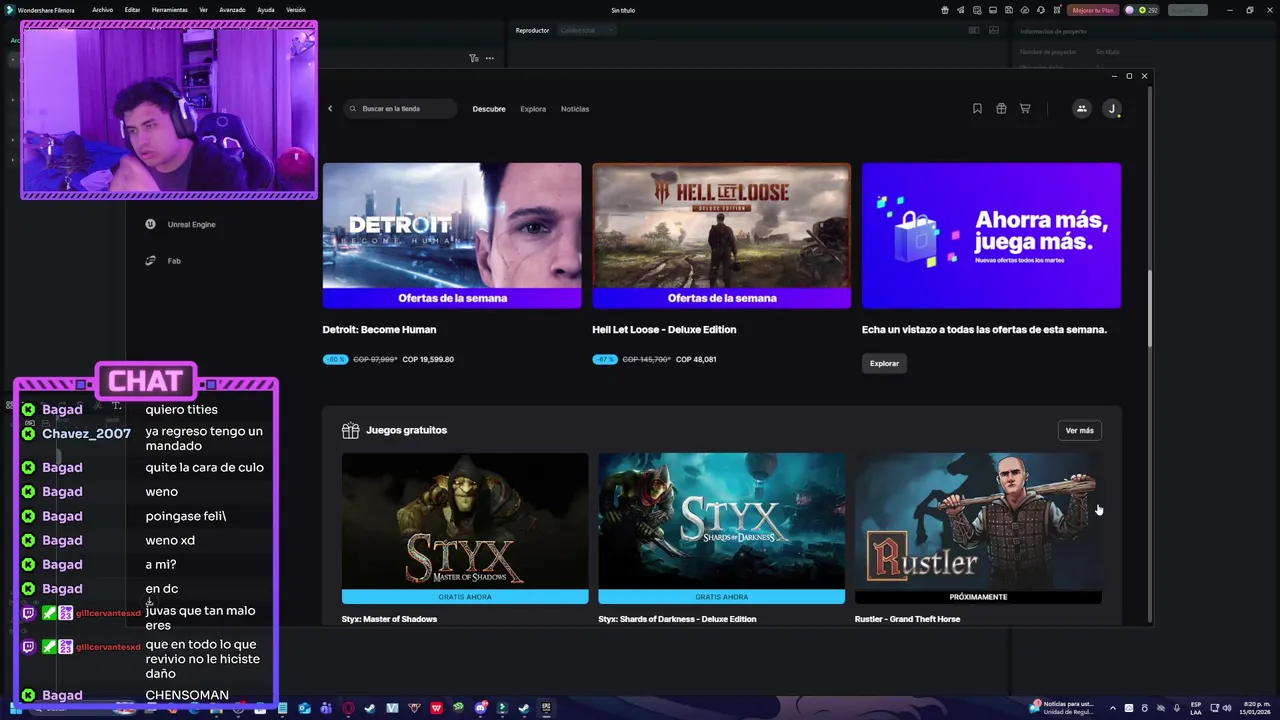Open player quality dropdown

pyautogui.click(x=587, y=30)
